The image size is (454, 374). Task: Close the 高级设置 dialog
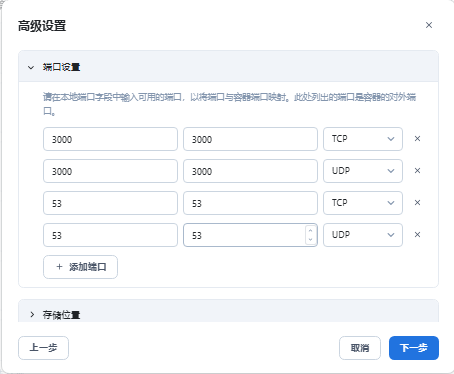pos(429,25)
